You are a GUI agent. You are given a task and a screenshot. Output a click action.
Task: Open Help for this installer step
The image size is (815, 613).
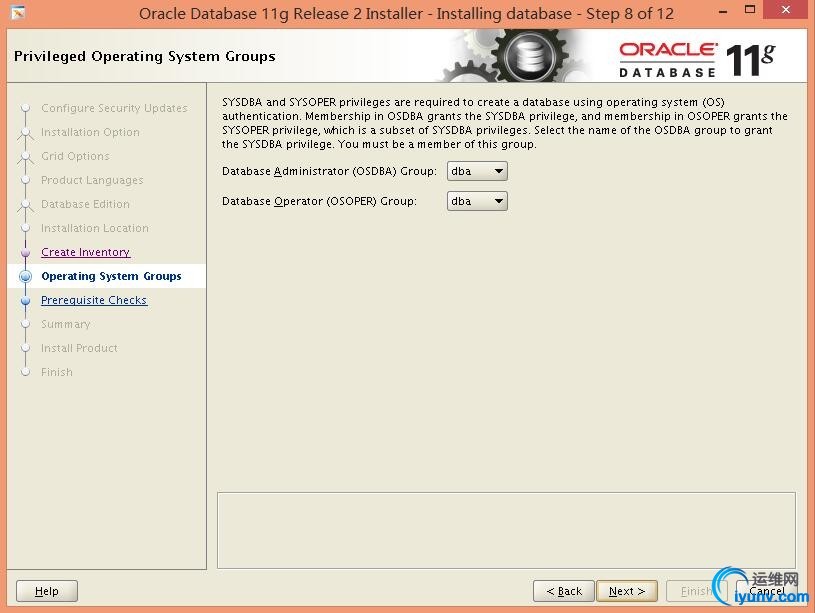click(47, 591)
